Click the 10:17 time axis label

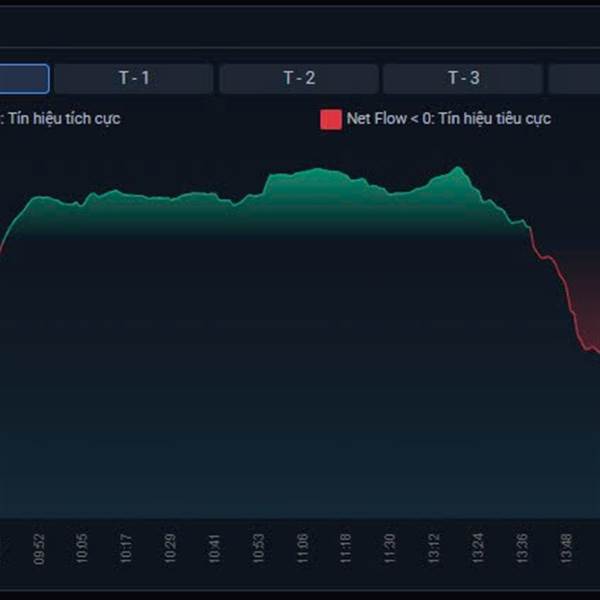point(126,549)
